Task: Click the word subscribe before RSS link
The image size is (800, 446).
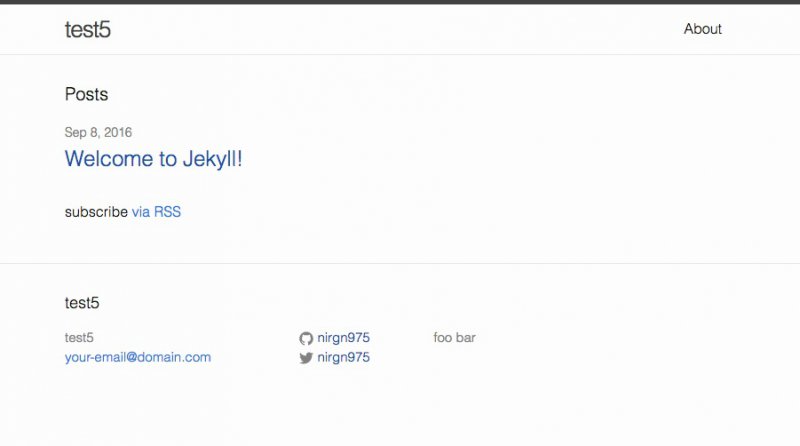Action: (x=96, y=212)
